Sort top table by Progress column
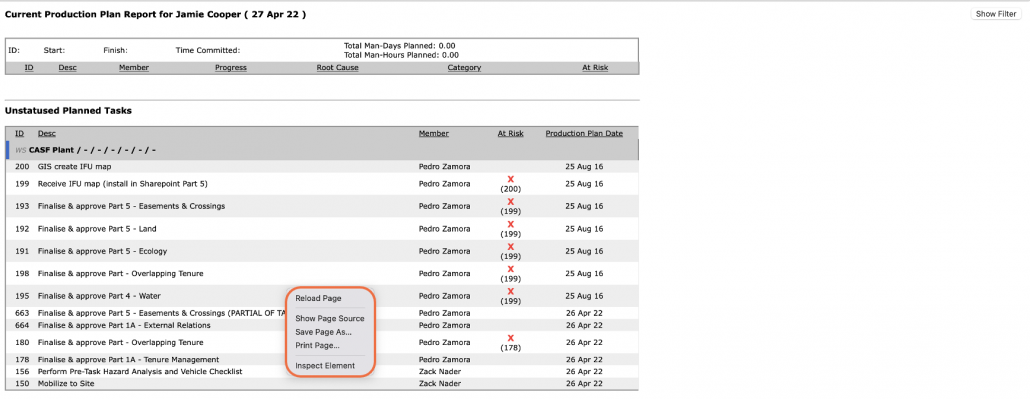The height and width of the screenshot is (399, 1030). pyautogui.click(x=231, y=68)
